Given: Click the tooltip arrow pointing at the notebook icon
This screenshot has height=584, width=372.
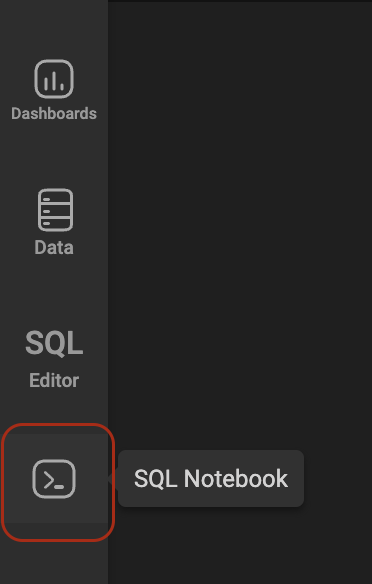Looking at the screenshot, I should click(113, 479).
